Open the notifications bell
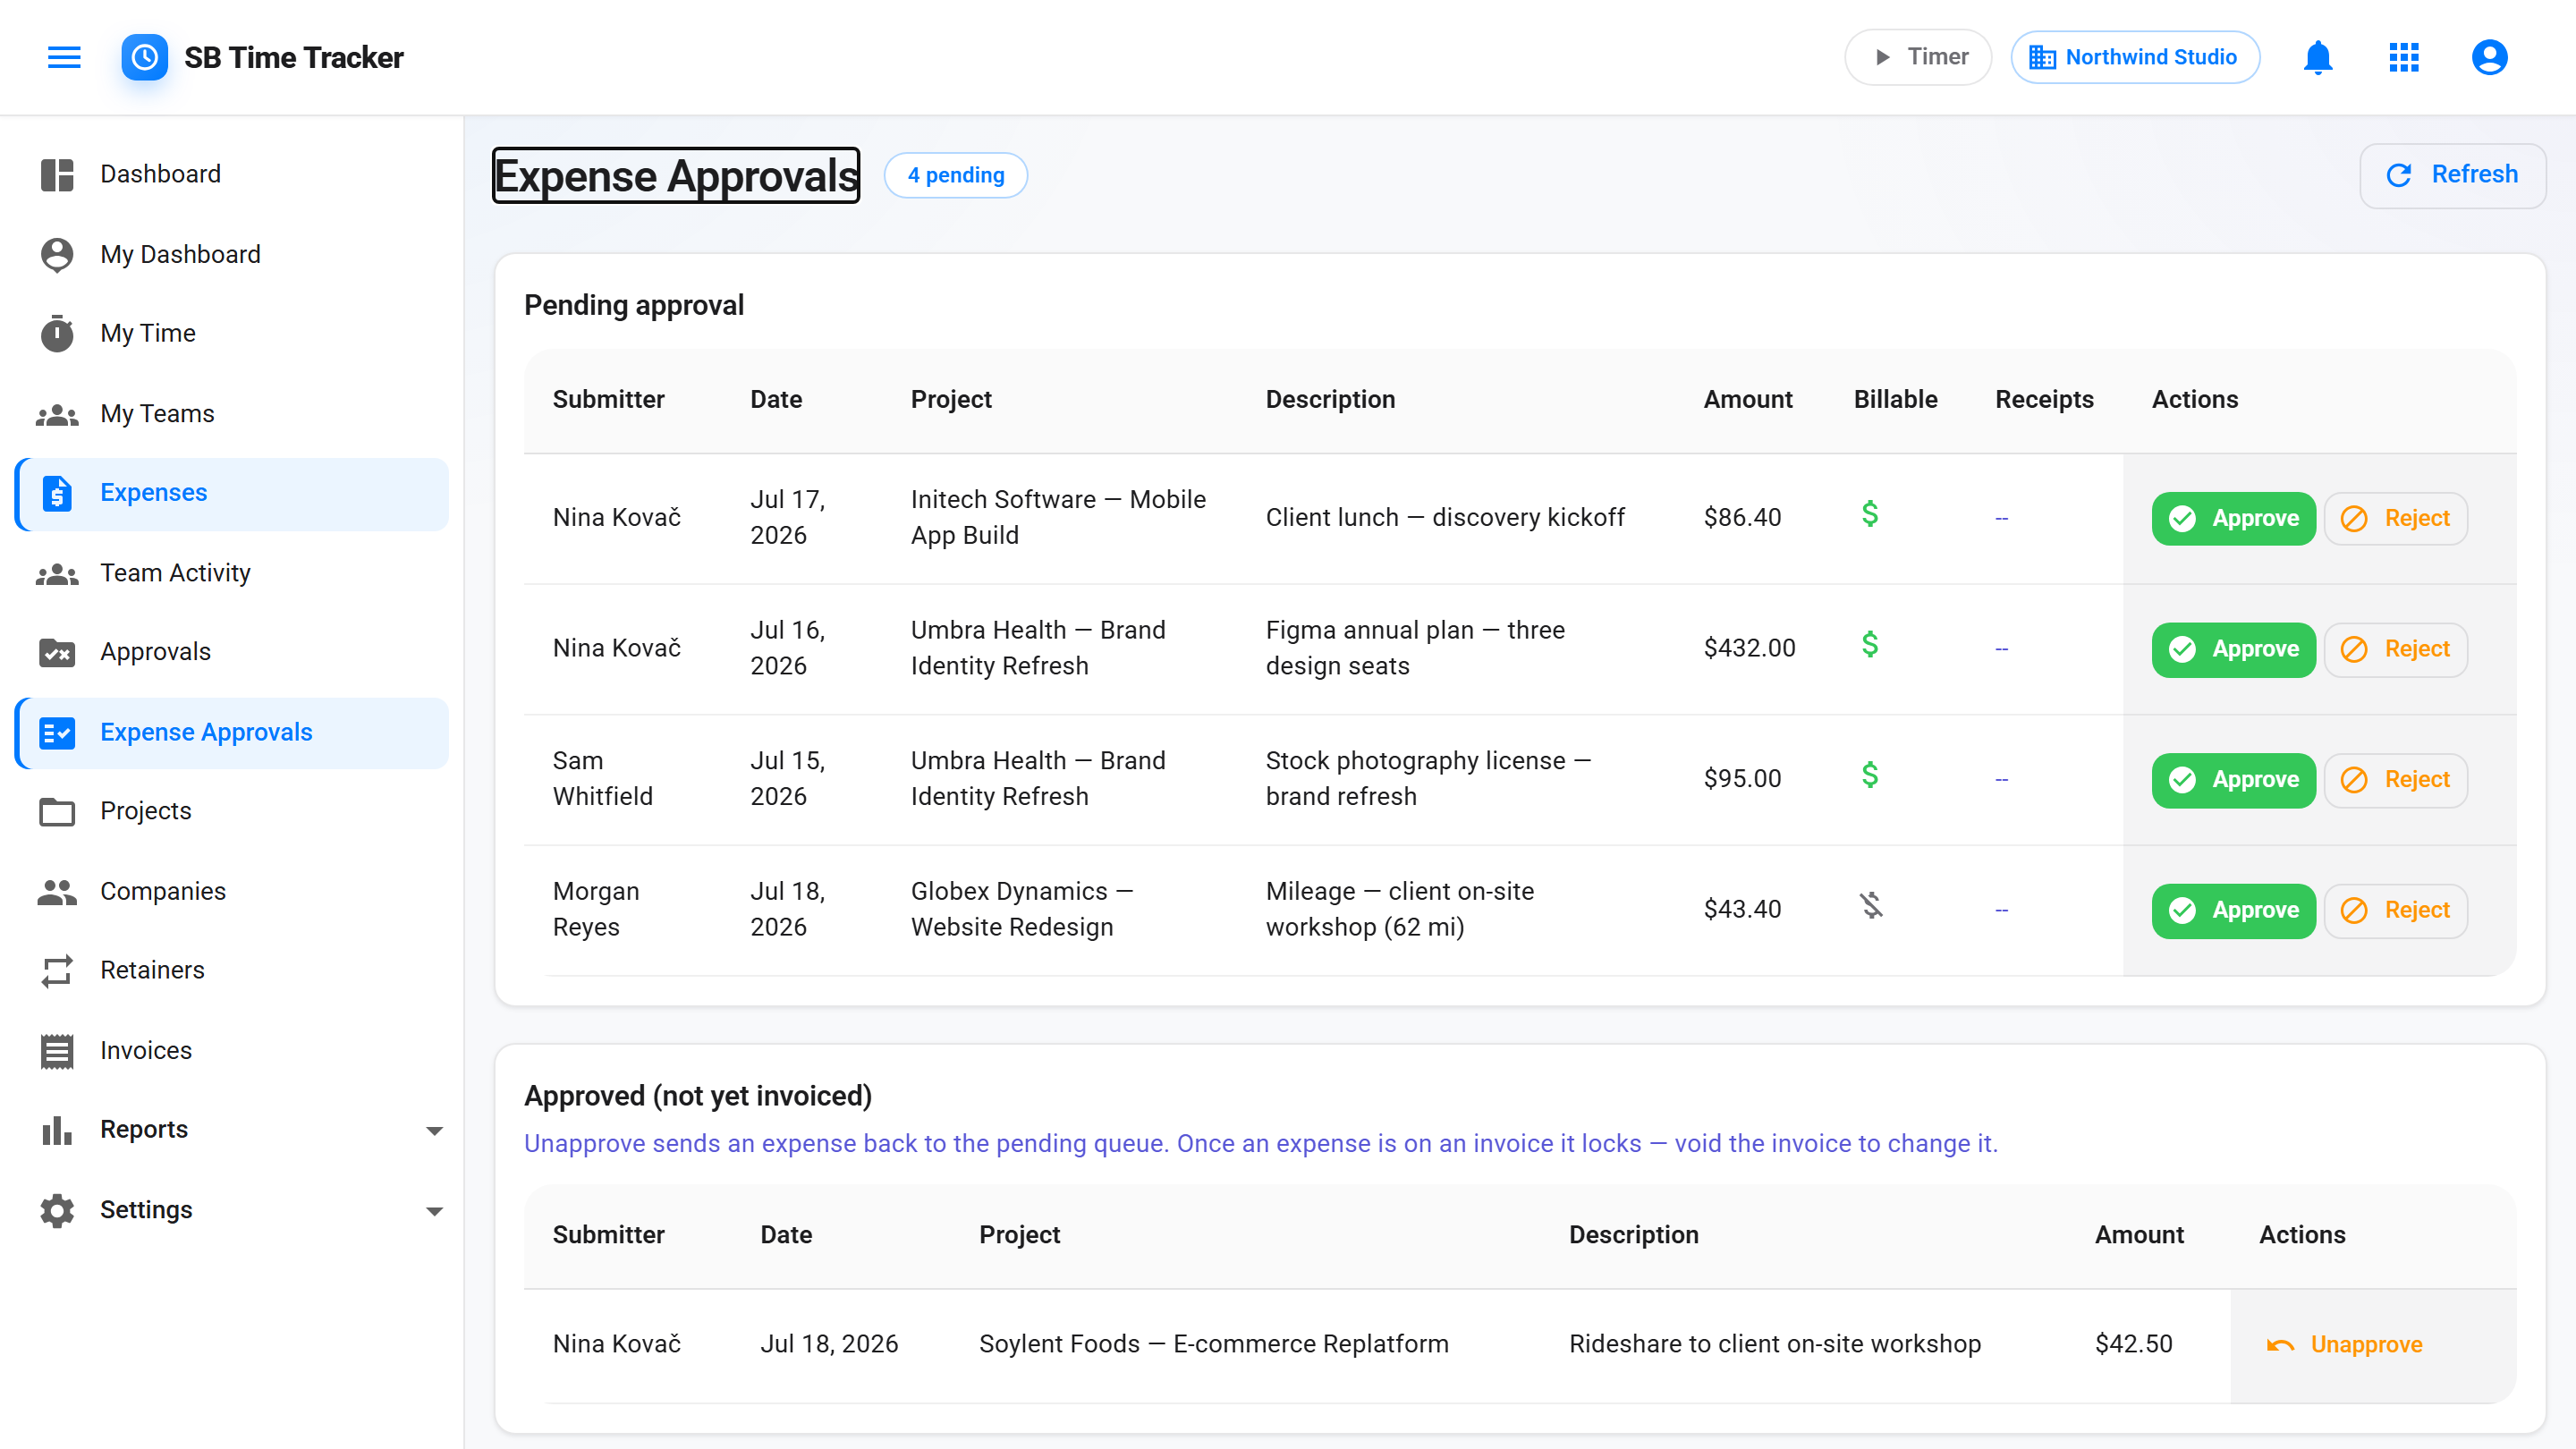Image resolution: width=2576 pixels, height=1449 pixels. pyautogui.click(x=2318, y=57)
